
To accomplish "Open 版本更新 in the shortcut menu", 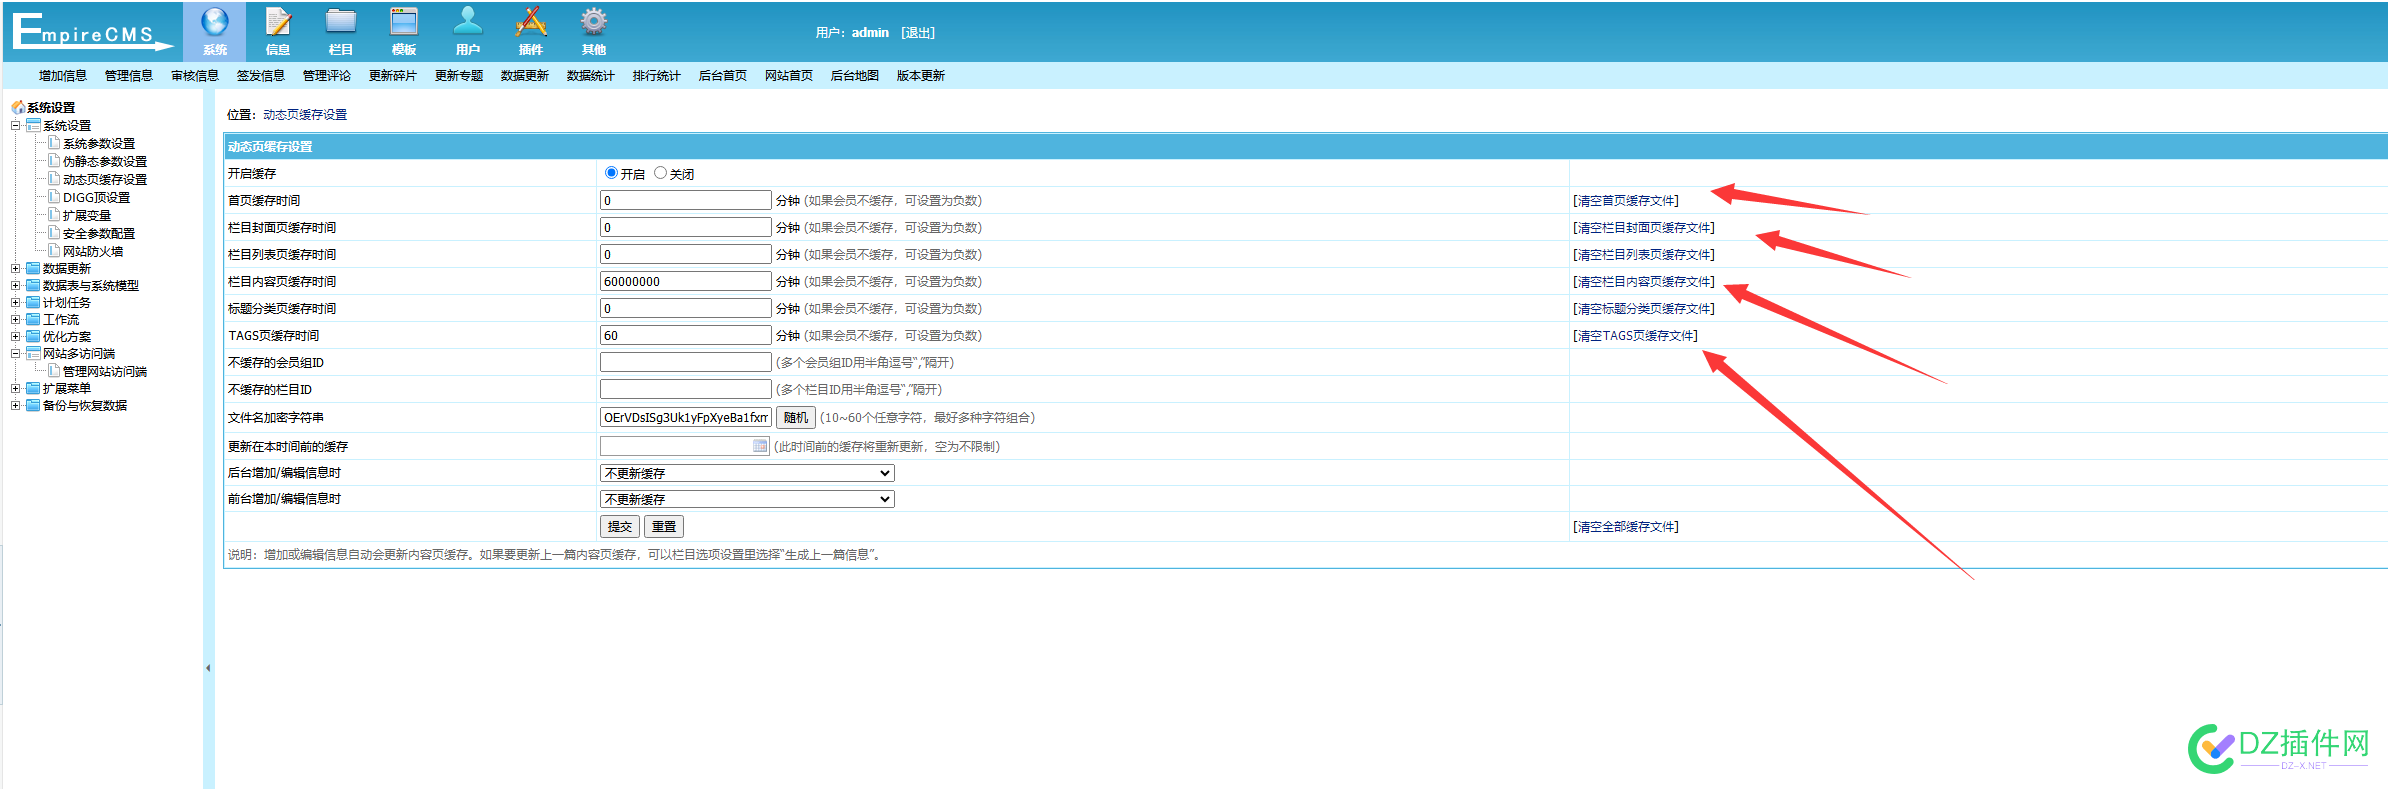I will coord(920,76).
